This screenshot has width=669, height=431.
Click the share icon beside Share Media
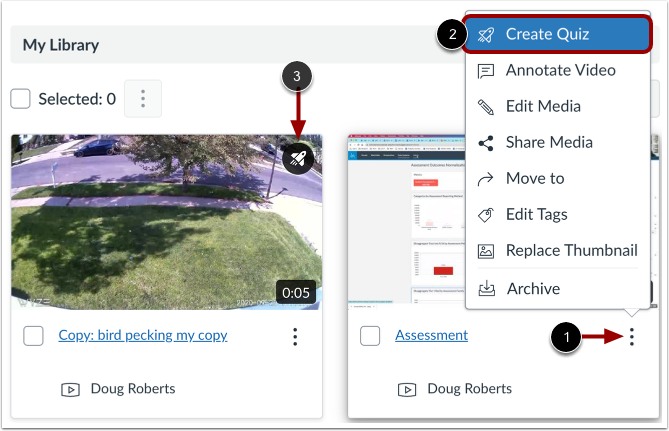coord(486,143)
